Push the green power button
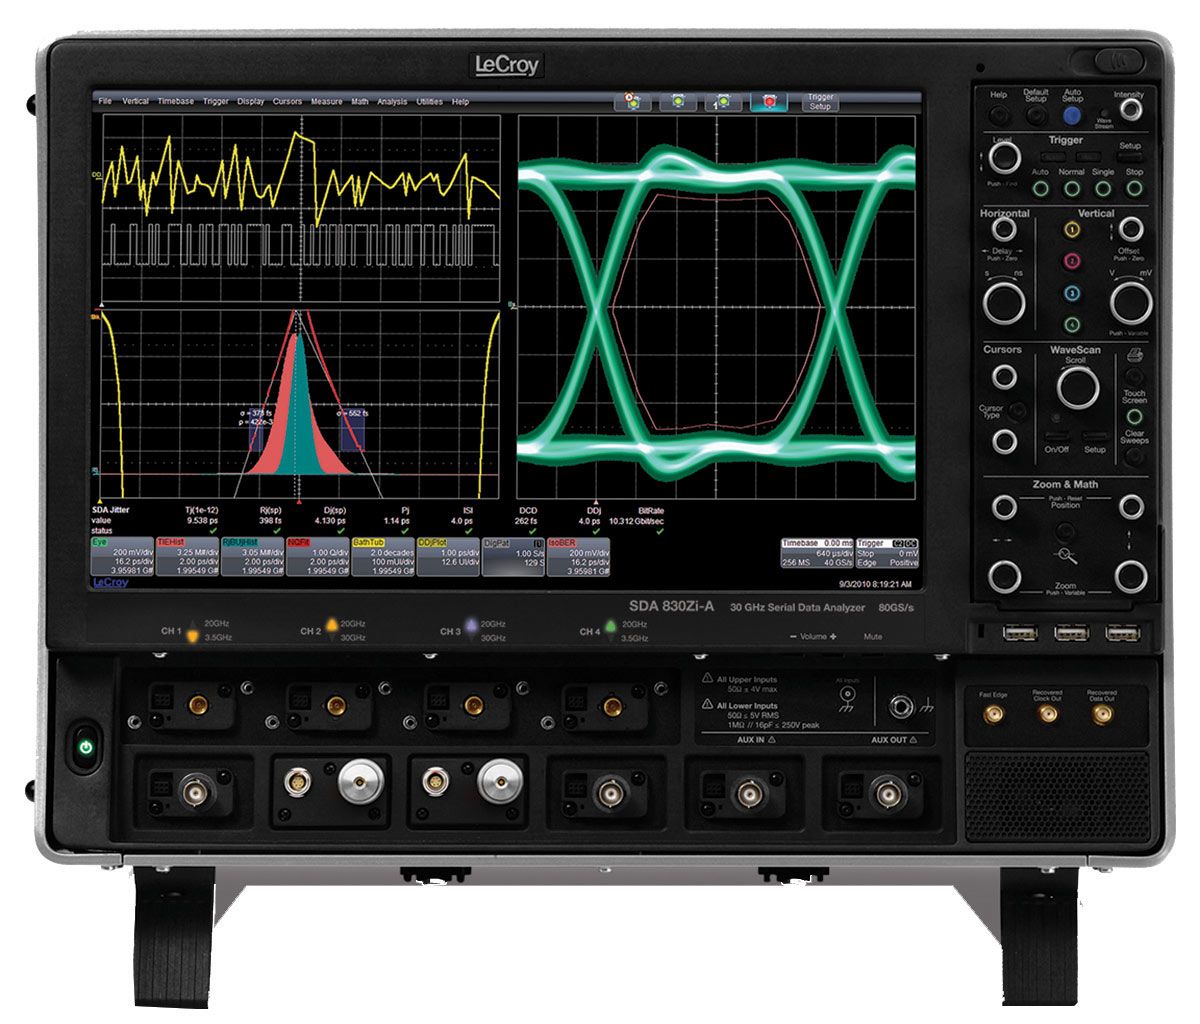Image resolution: width=1200 pixels, height=1024 pixels. pos(86,748)
